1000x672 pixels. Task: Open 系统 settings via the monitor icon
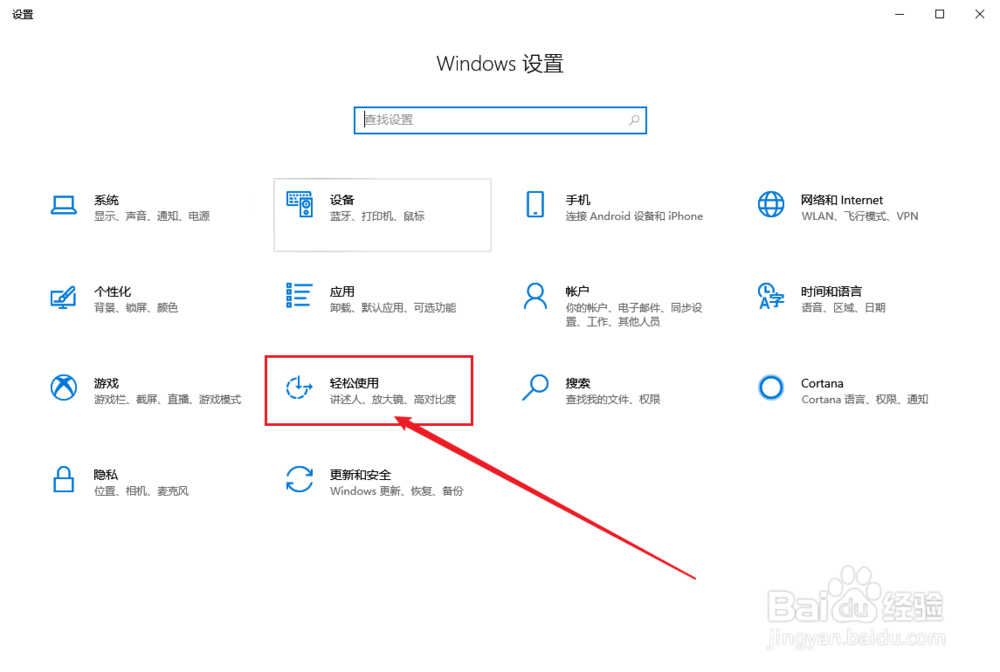(x=63, y=204)
